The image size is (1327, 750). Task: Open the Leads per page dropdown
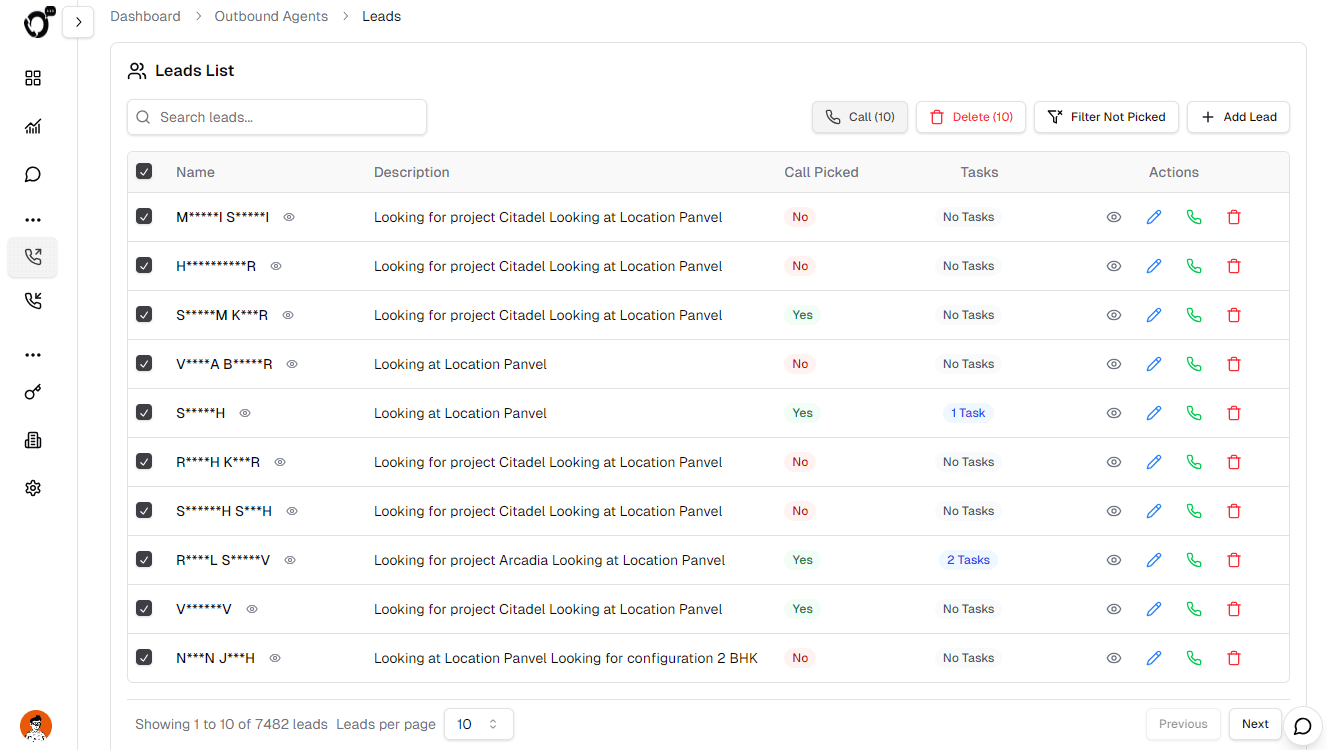tap(478, 723)
